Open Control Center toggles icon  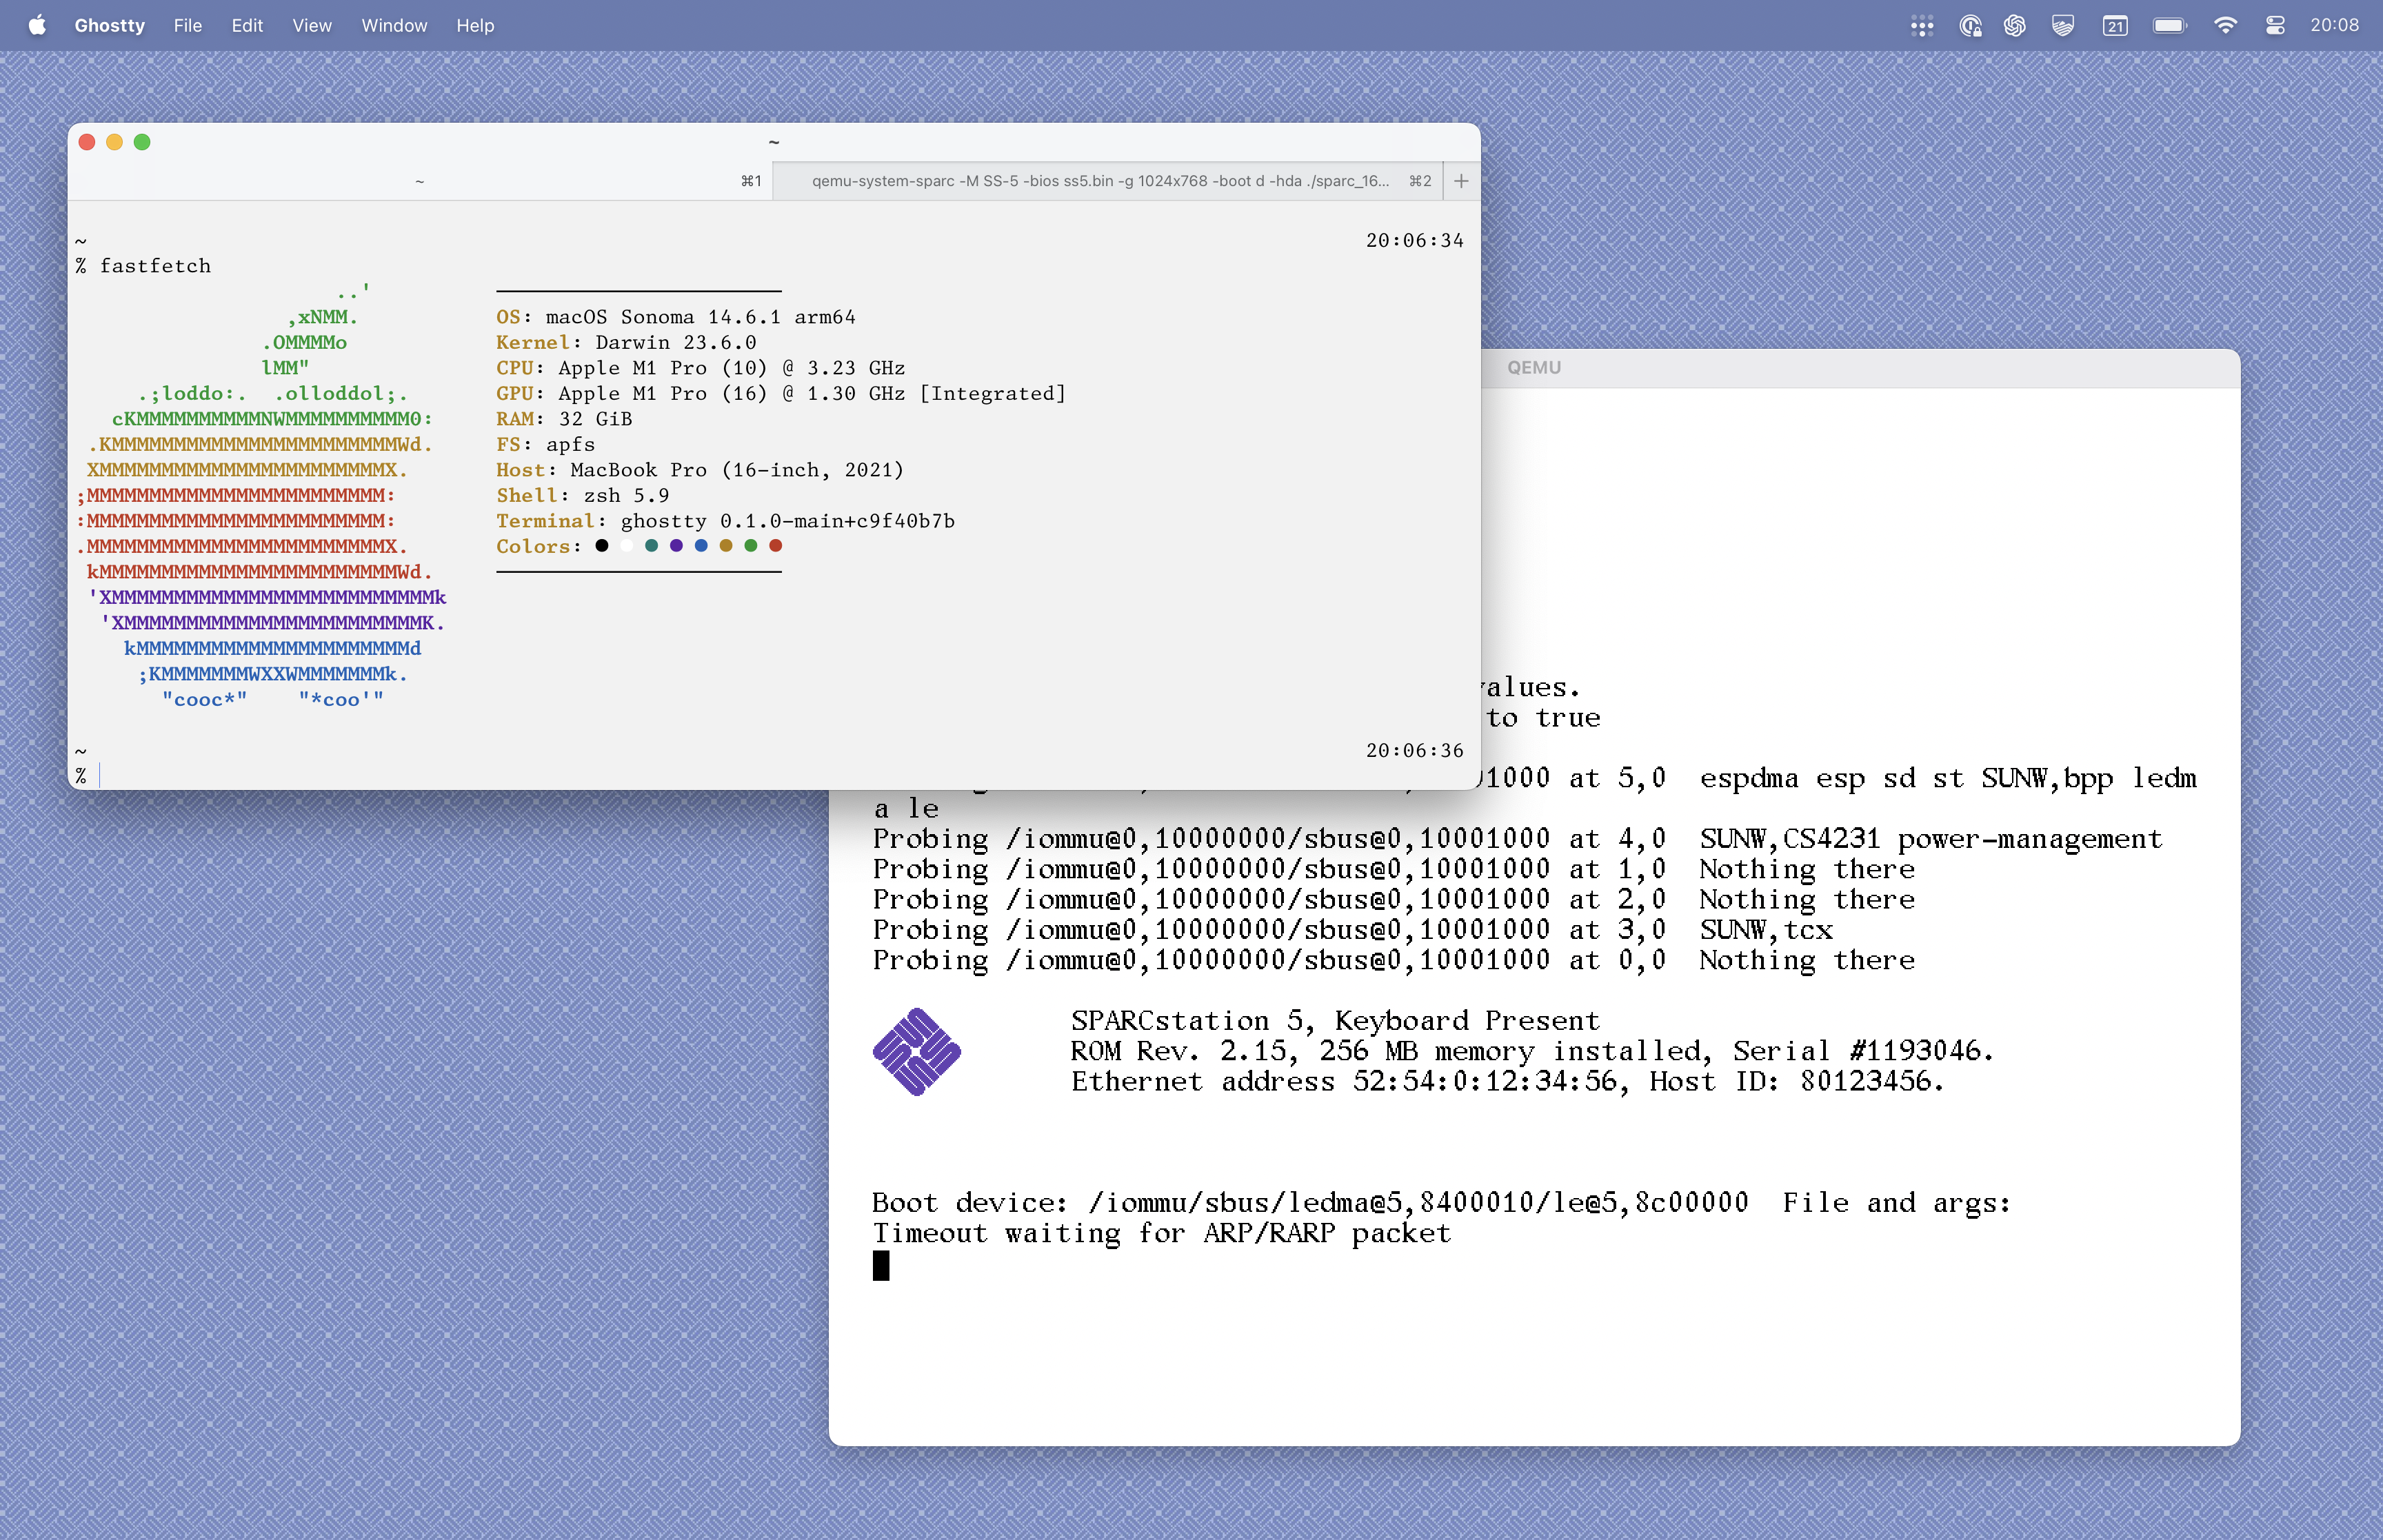click(x=2275, y=26)
